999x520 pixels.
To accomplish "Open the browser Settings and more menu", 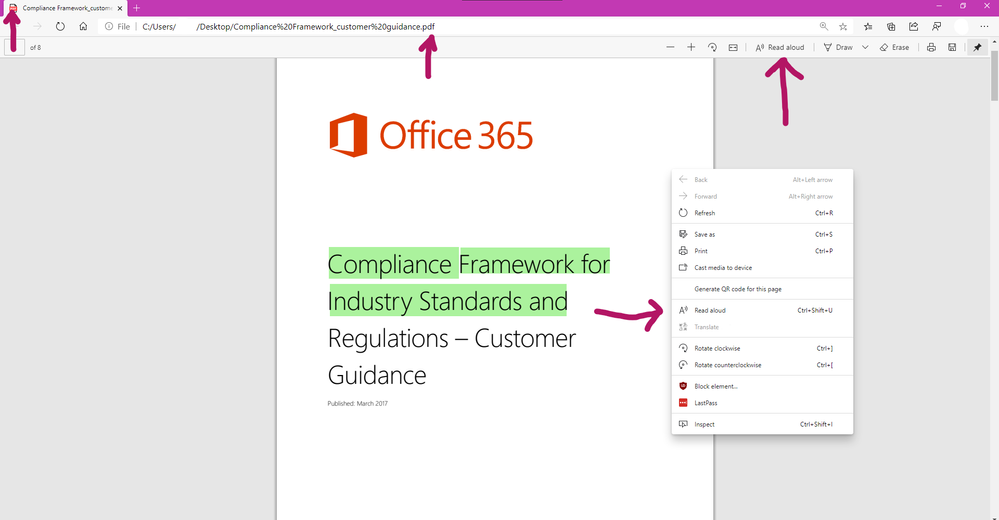I will coord(984,27).
